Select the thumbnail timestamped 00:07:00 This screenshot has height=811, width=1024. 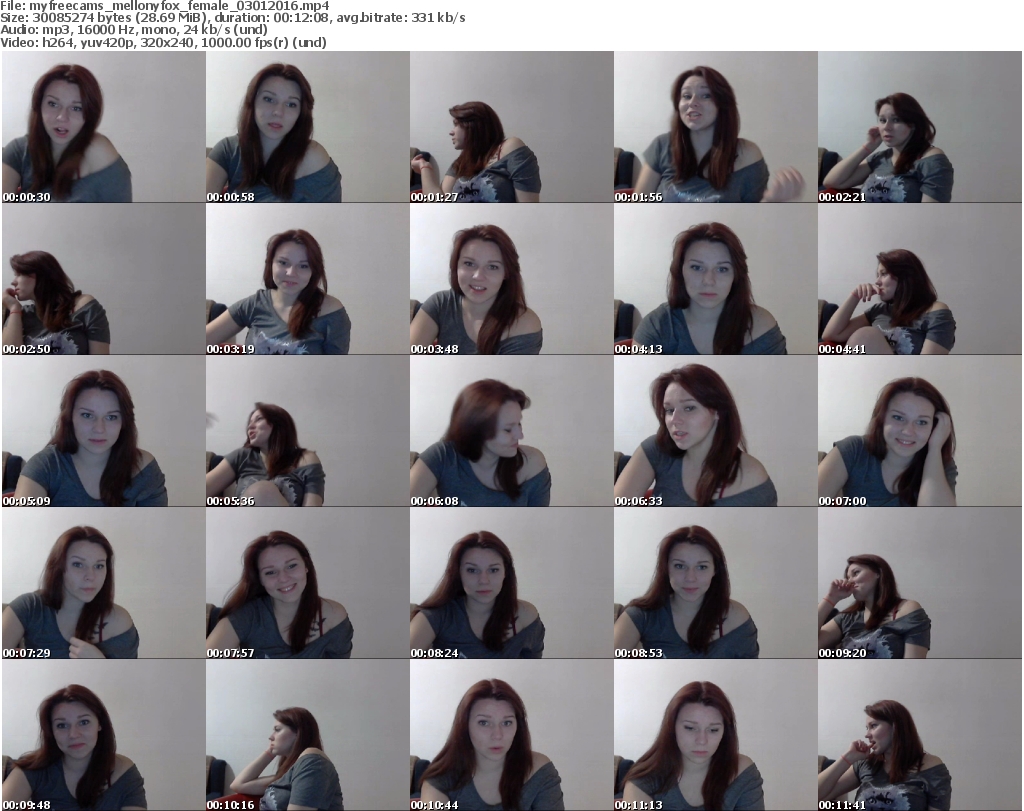(x=920, y=431)
